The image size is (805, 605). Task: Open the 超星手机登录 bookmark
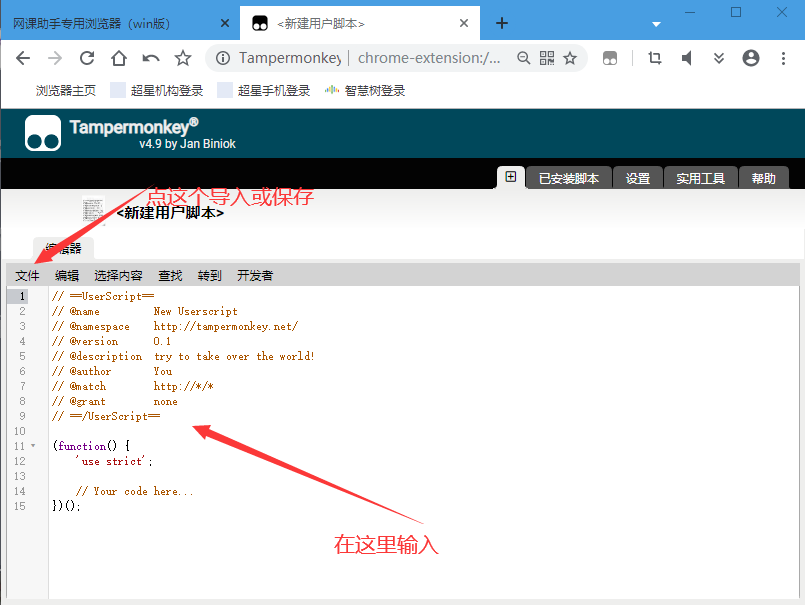264,91
